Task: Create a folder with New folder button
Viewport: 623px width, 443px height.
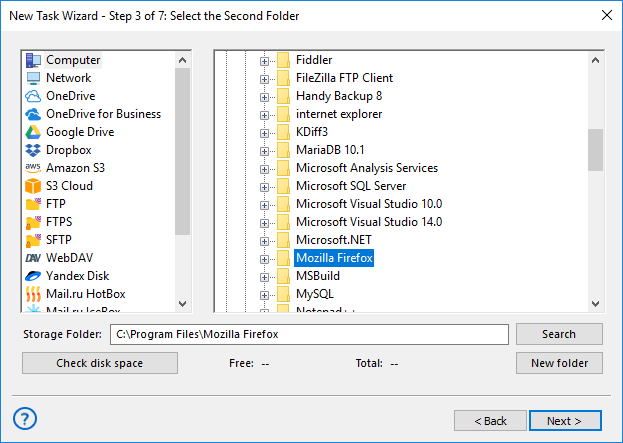Action: pyautogui.click(x=559, y=363)
